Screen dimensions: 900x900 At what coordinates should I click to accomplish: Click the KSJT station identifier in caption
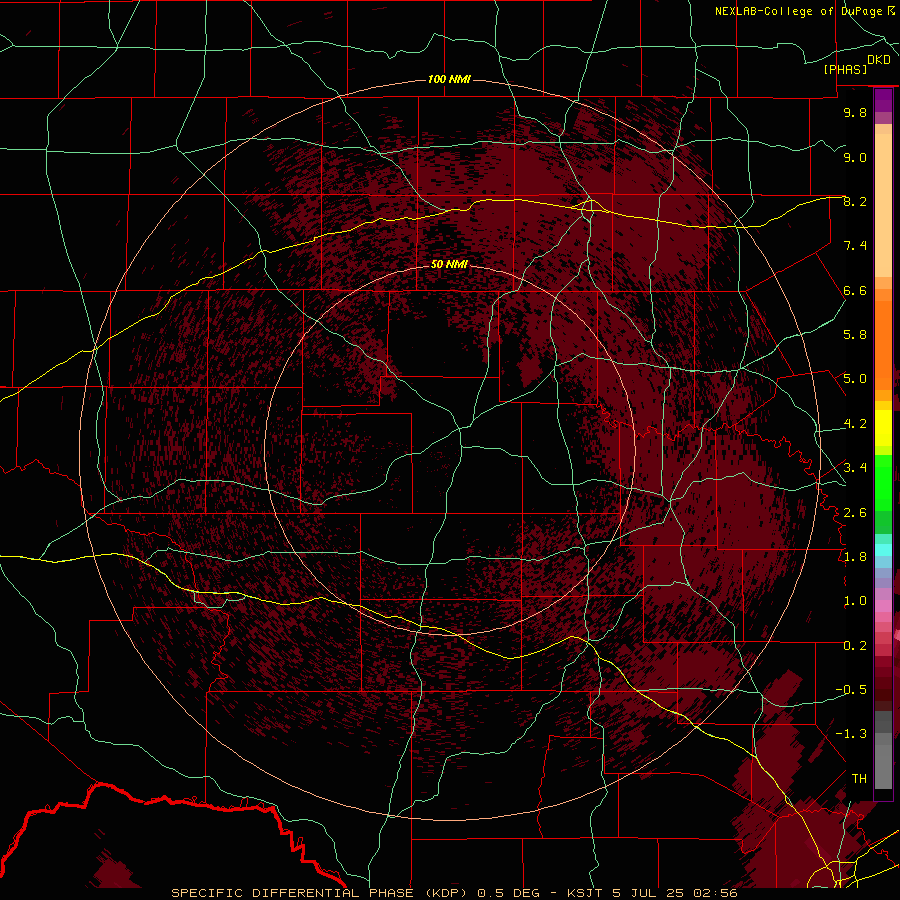click(x=586, y=893)
